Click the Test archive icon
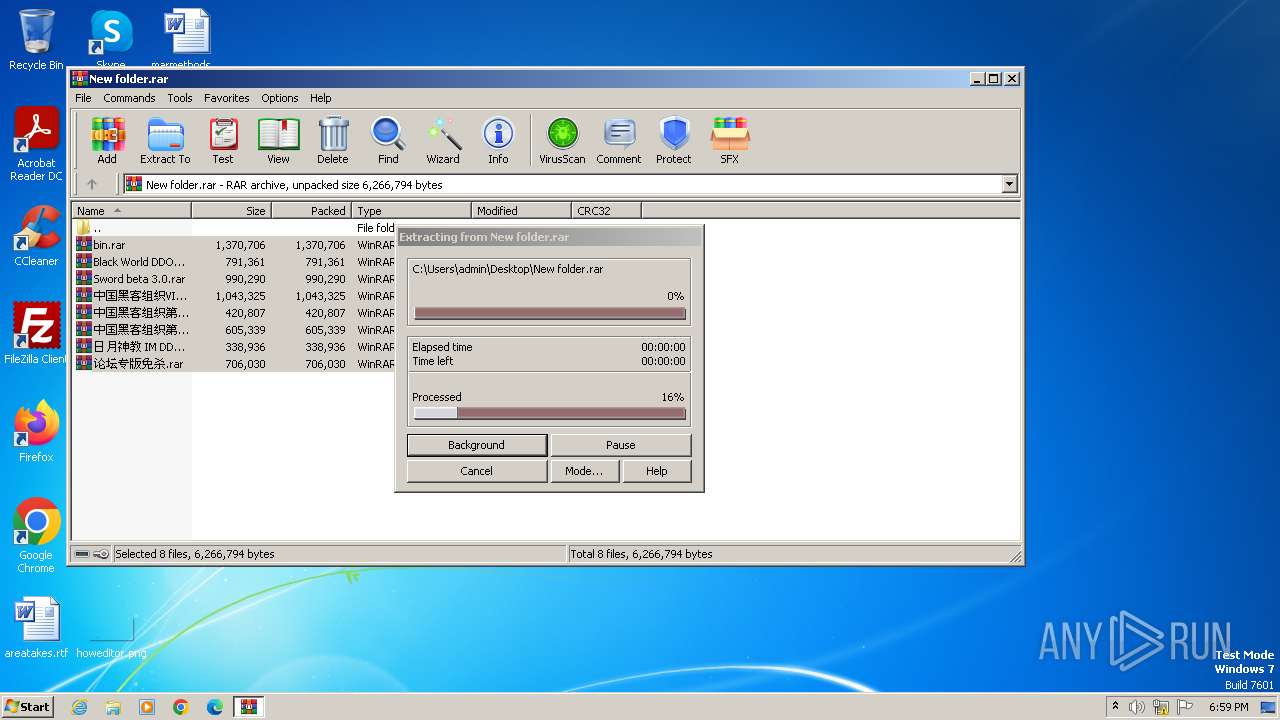The height and width of the screenshot is (720, 1280). click(223, 140)
